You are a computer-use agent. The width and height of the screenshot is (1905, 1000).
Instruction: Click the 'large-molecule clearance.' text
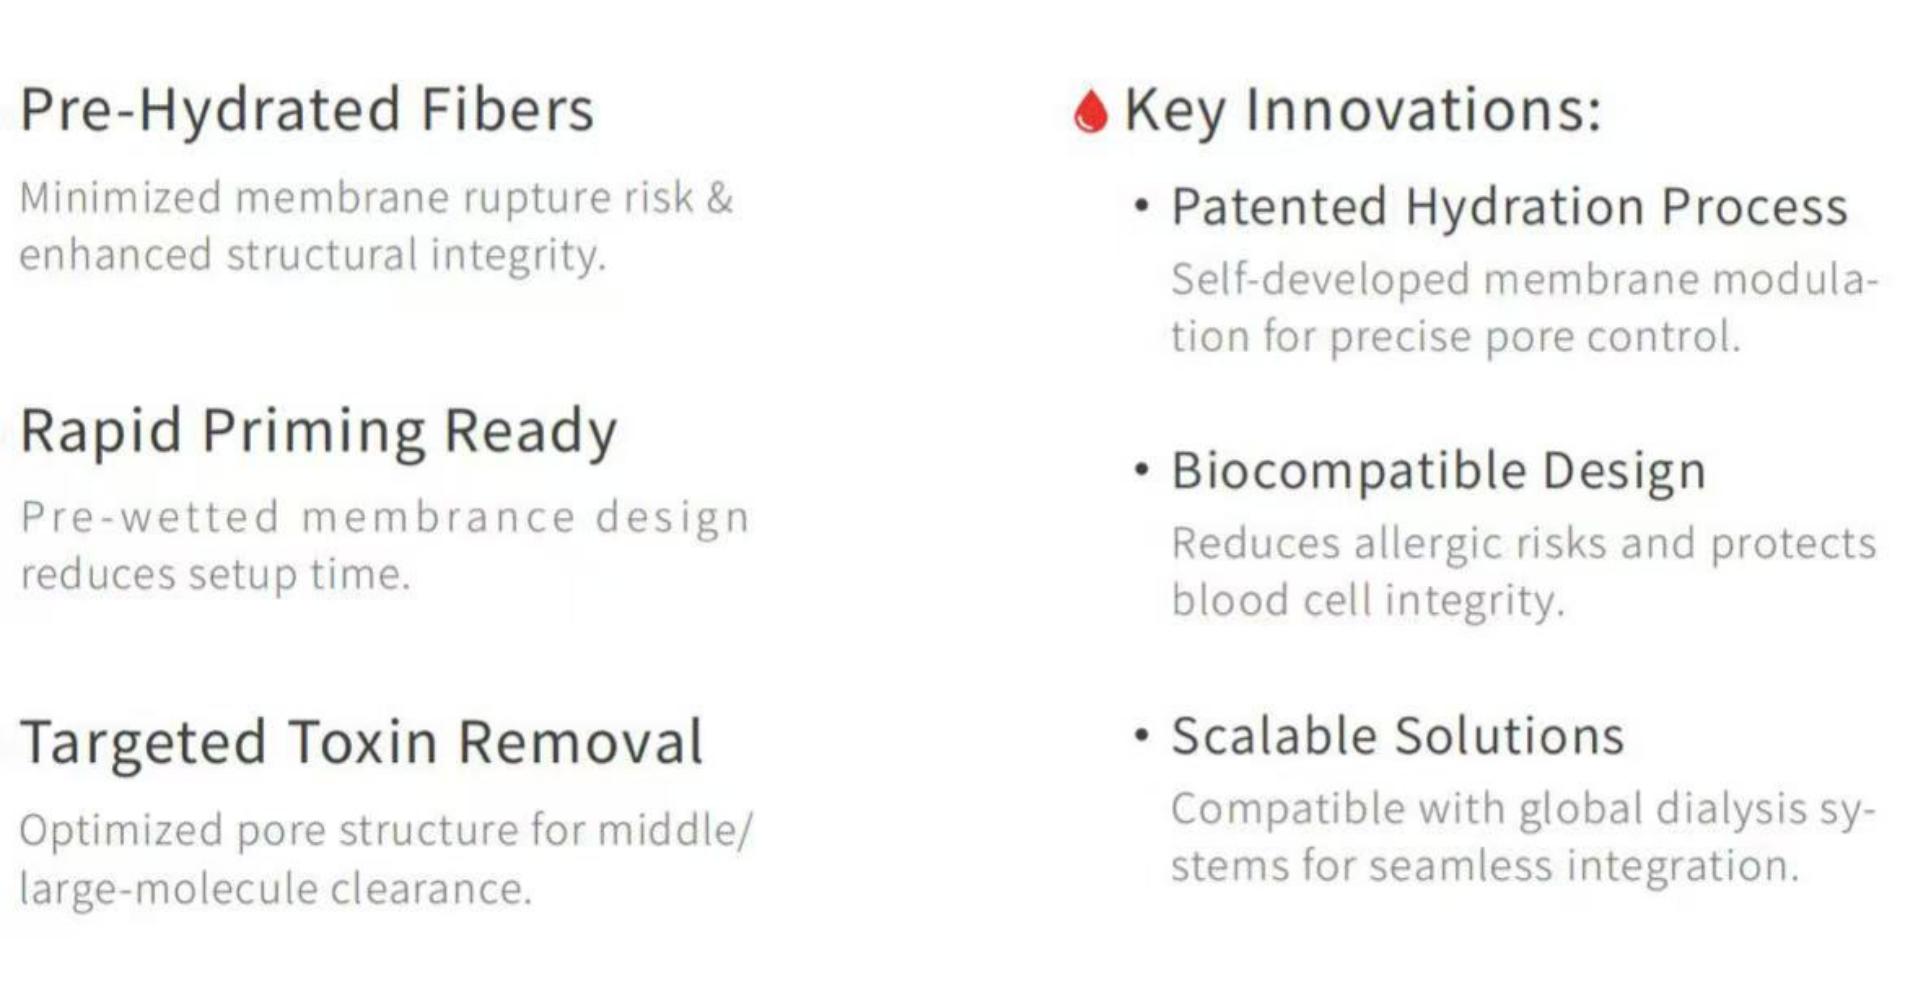275,888
